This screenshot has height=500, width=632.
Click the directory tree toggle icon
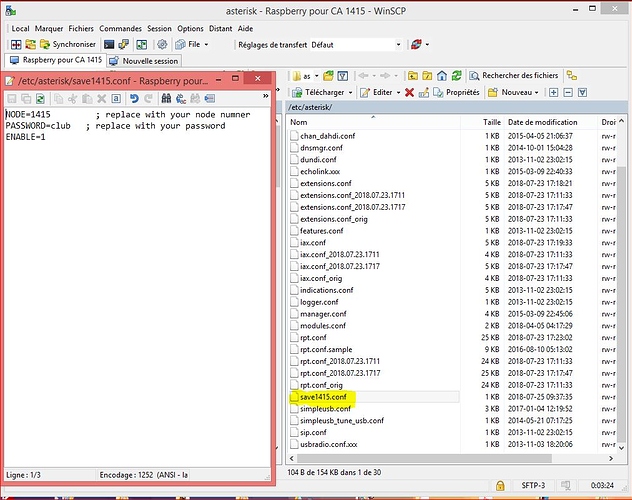coord(572,75)
